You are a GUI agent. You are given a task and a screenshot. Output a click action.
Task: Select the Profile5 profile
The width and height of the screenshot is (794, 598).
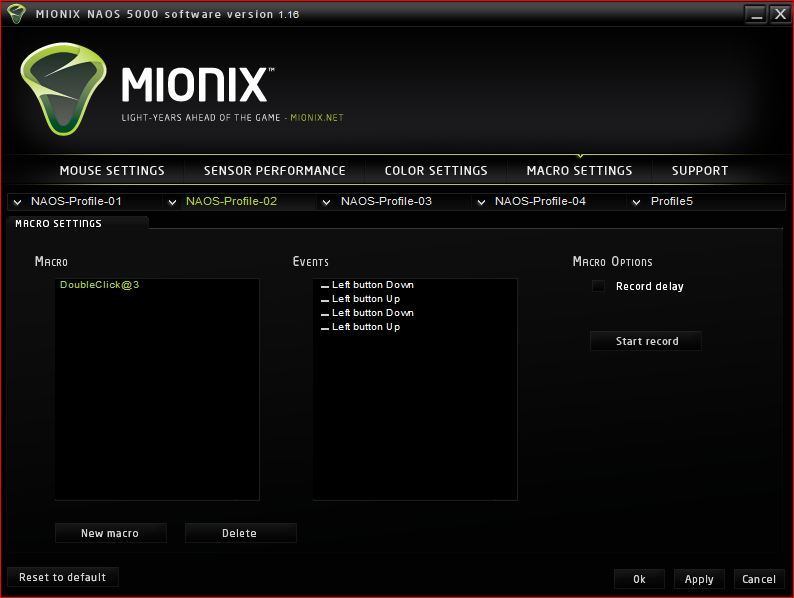coord(671,201)
